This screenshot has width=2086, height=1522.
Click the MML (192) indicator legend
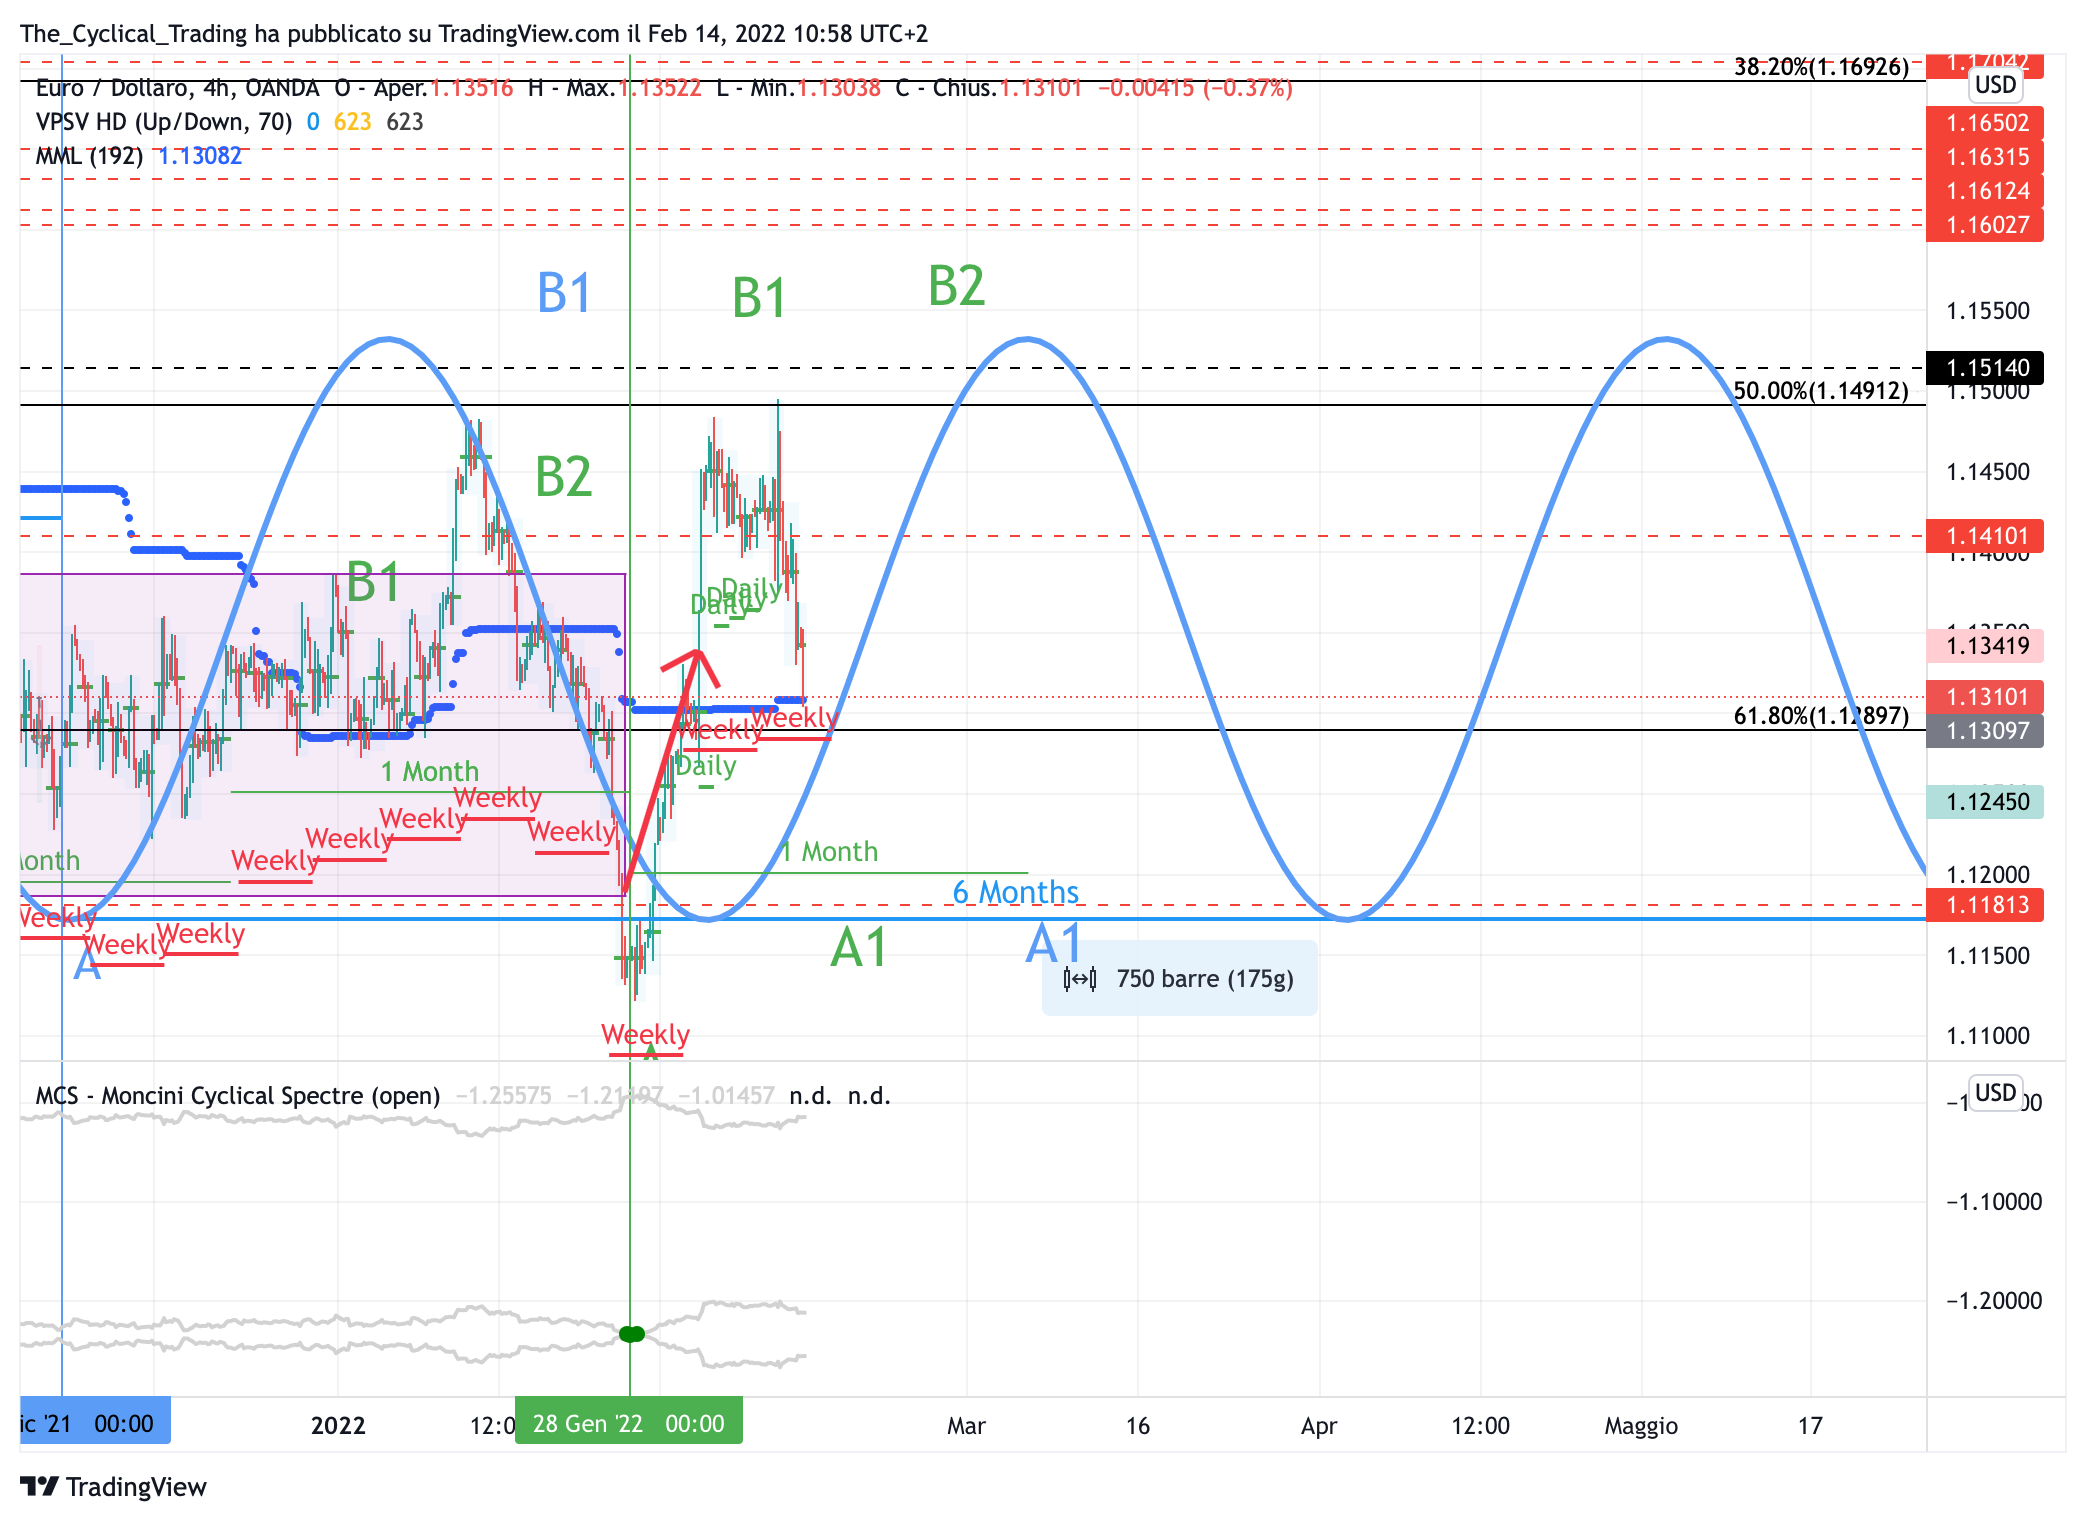89,156
